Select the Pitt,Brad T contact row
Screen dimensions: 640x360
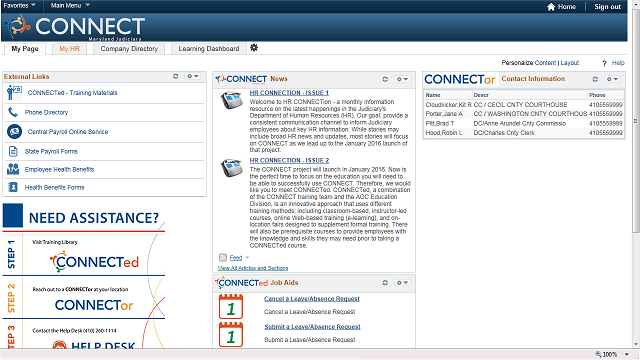click(x=524, y=123)
